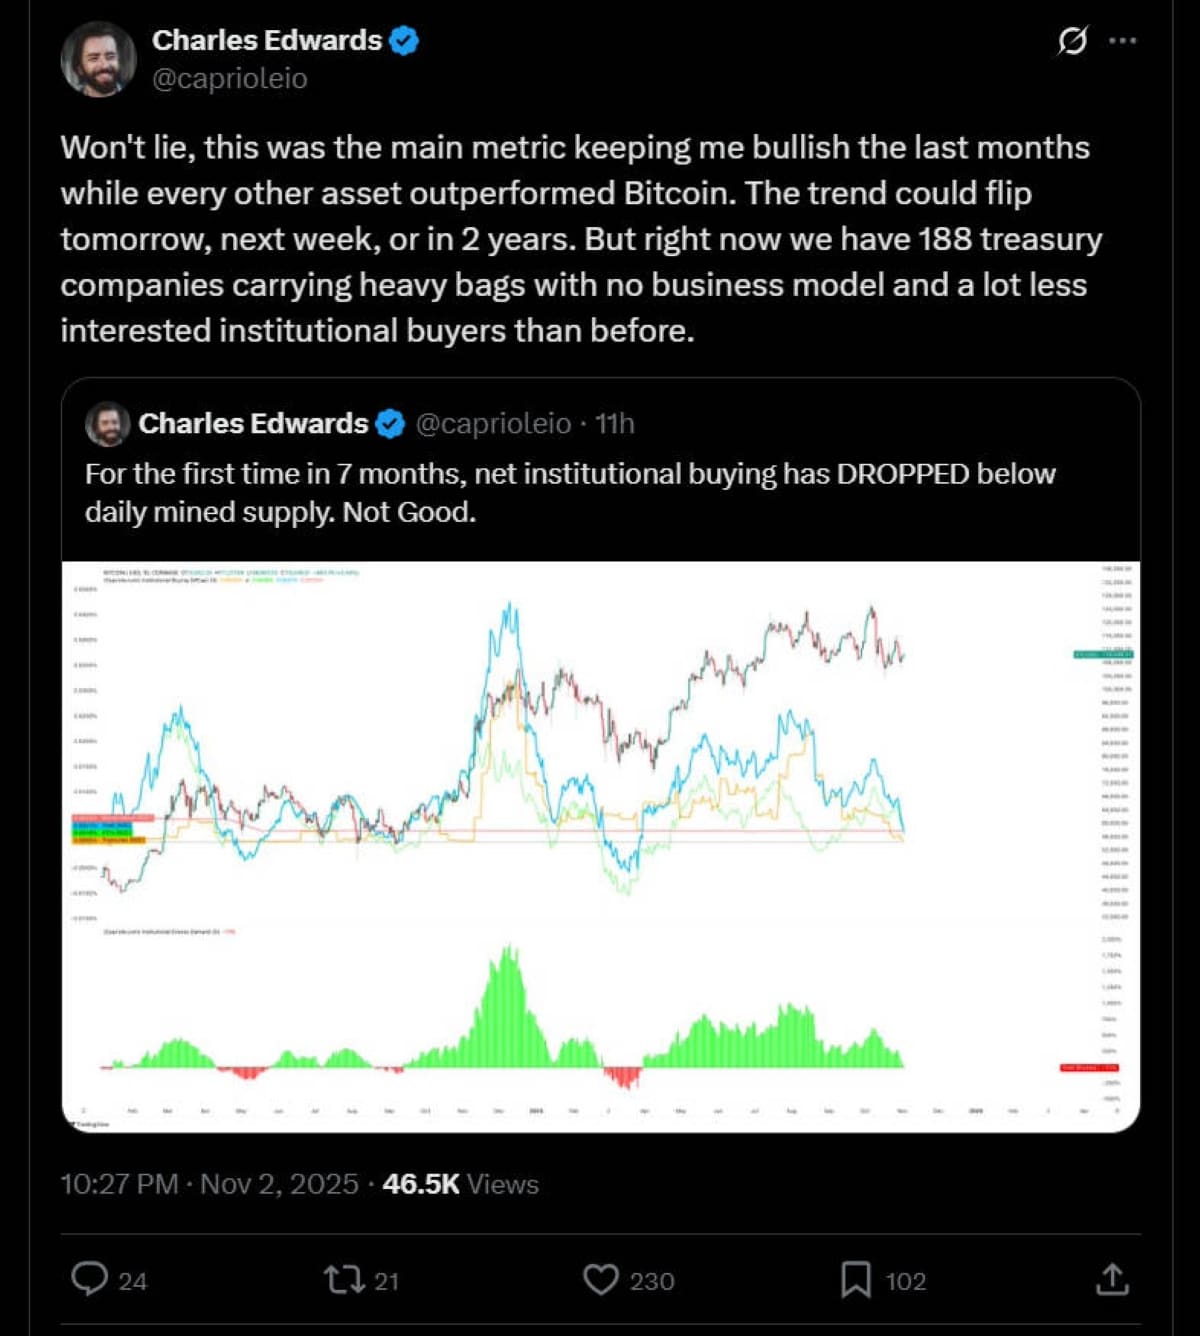The width and height of the screenshot is (1200, 1336).
Task: Open the three-dot more options menu
Action: (x=1123, y=41)
